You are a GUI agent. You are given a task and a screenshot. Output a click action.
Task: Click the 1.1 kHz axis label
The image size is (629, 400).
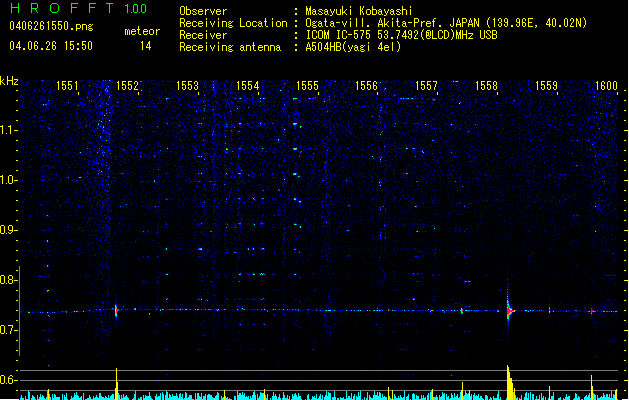tap(8, 130)
